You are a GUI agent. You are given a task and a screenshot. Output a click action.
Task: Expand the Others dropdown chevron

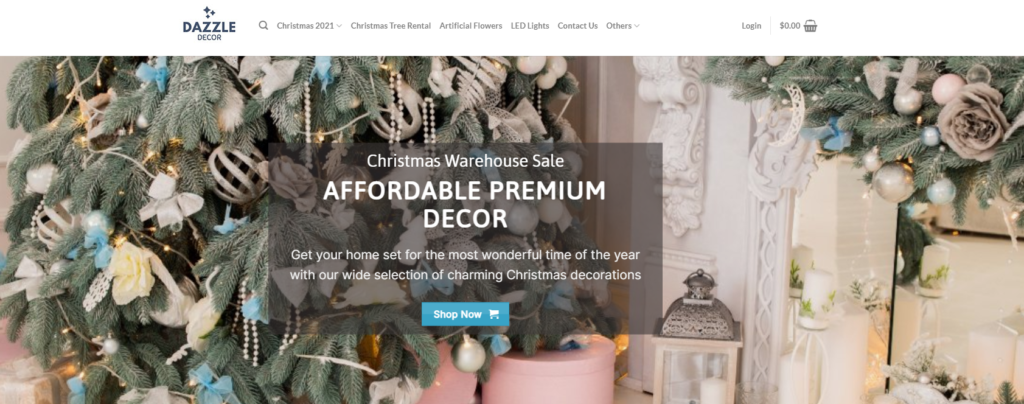coord(637,26)
